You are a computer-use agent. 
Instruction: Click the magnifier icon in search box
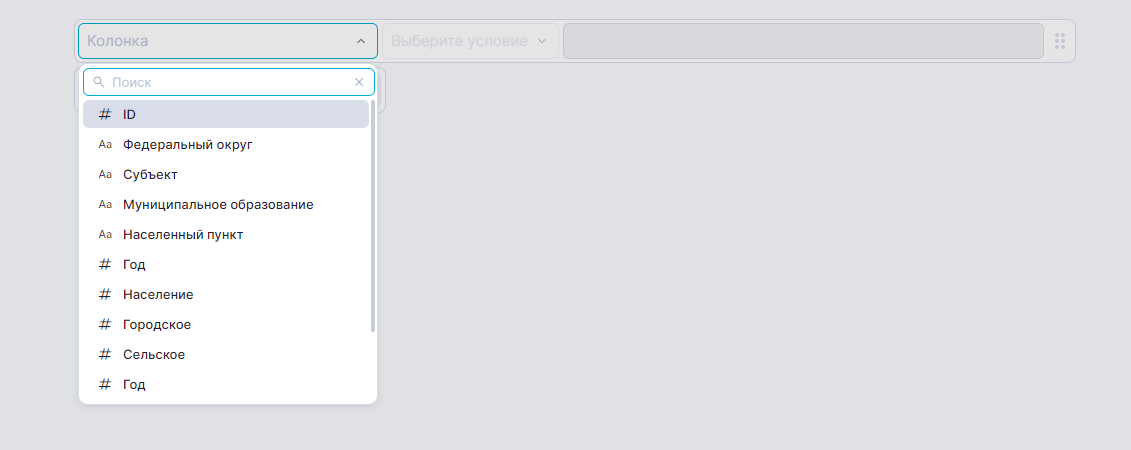click(99, 82)
